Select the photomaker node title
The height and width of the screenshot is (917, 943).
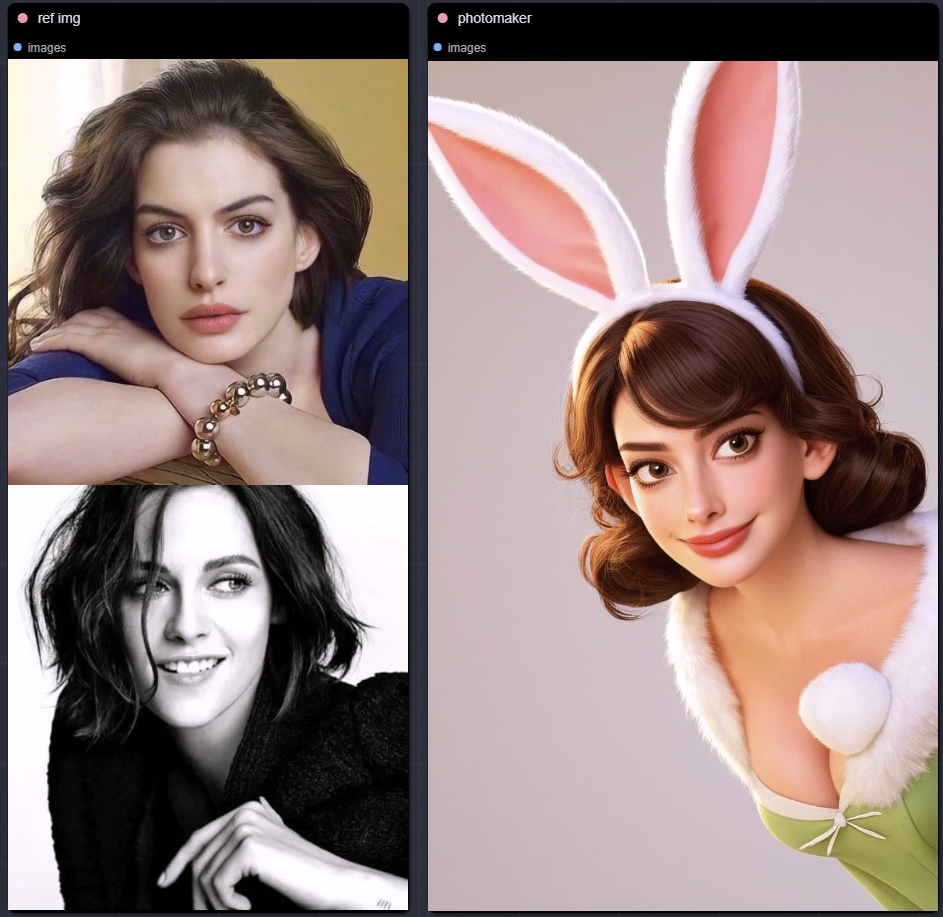(494, 18)
